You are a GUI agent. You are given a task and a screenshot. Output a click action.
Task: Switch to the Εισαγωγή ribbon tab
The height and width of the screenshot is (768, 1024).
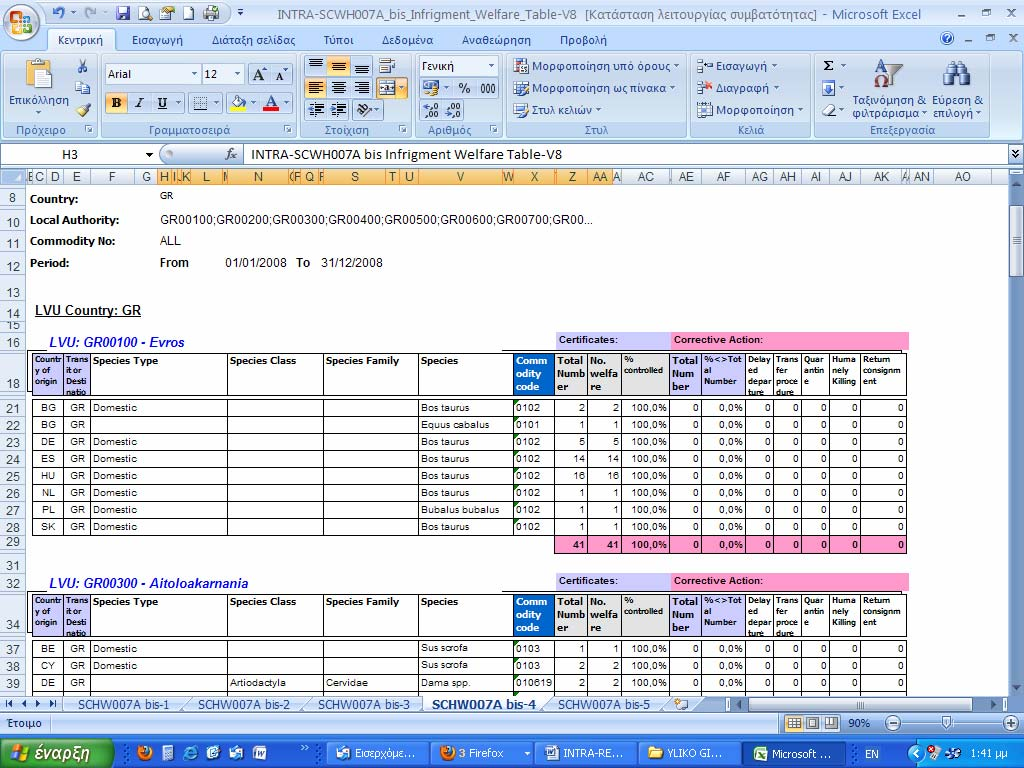point(157,40)
